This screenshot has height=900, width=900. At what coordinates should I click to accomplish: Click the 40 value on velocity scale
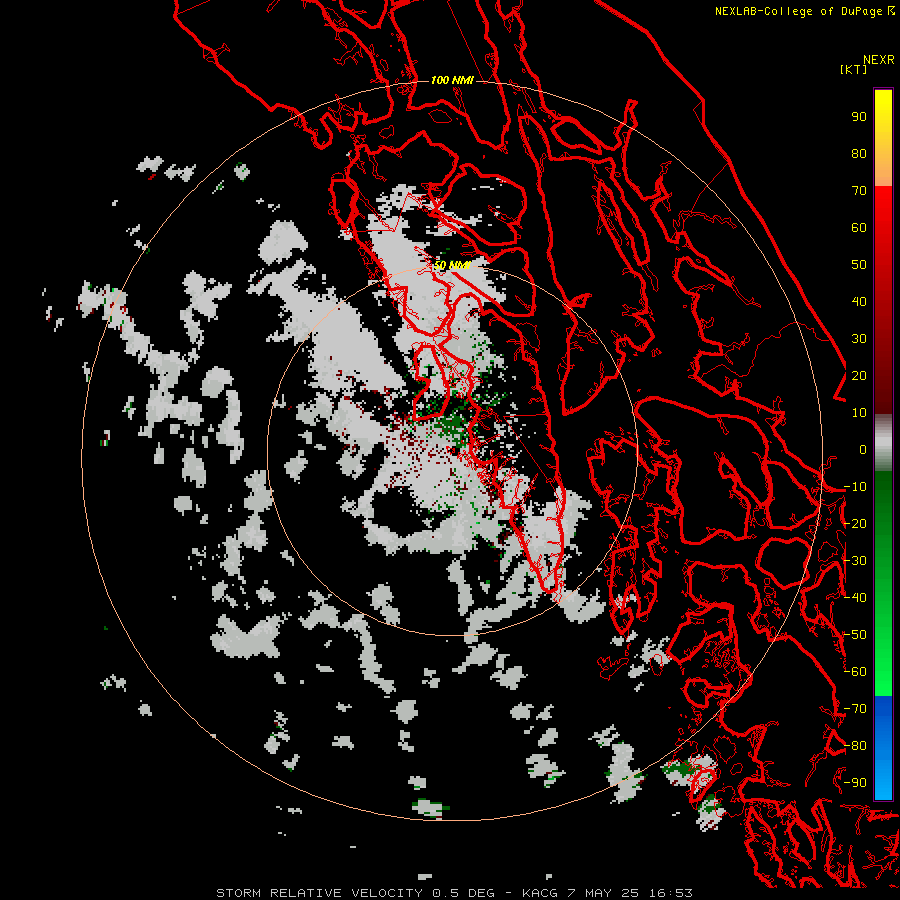[859, 302]
